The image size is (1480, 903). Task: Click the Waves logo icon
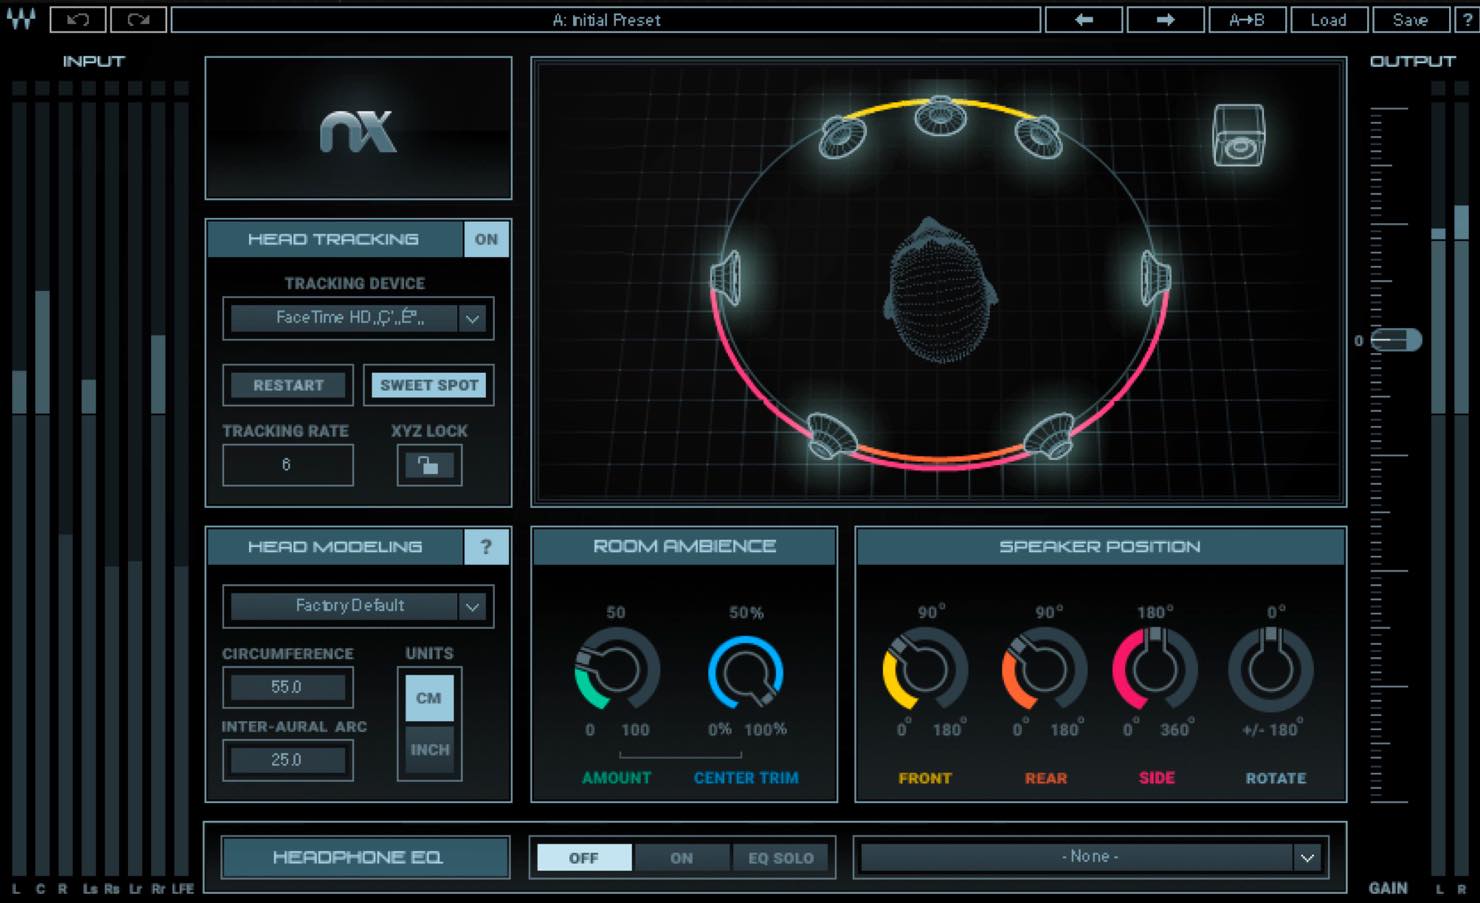coord(21,18)
